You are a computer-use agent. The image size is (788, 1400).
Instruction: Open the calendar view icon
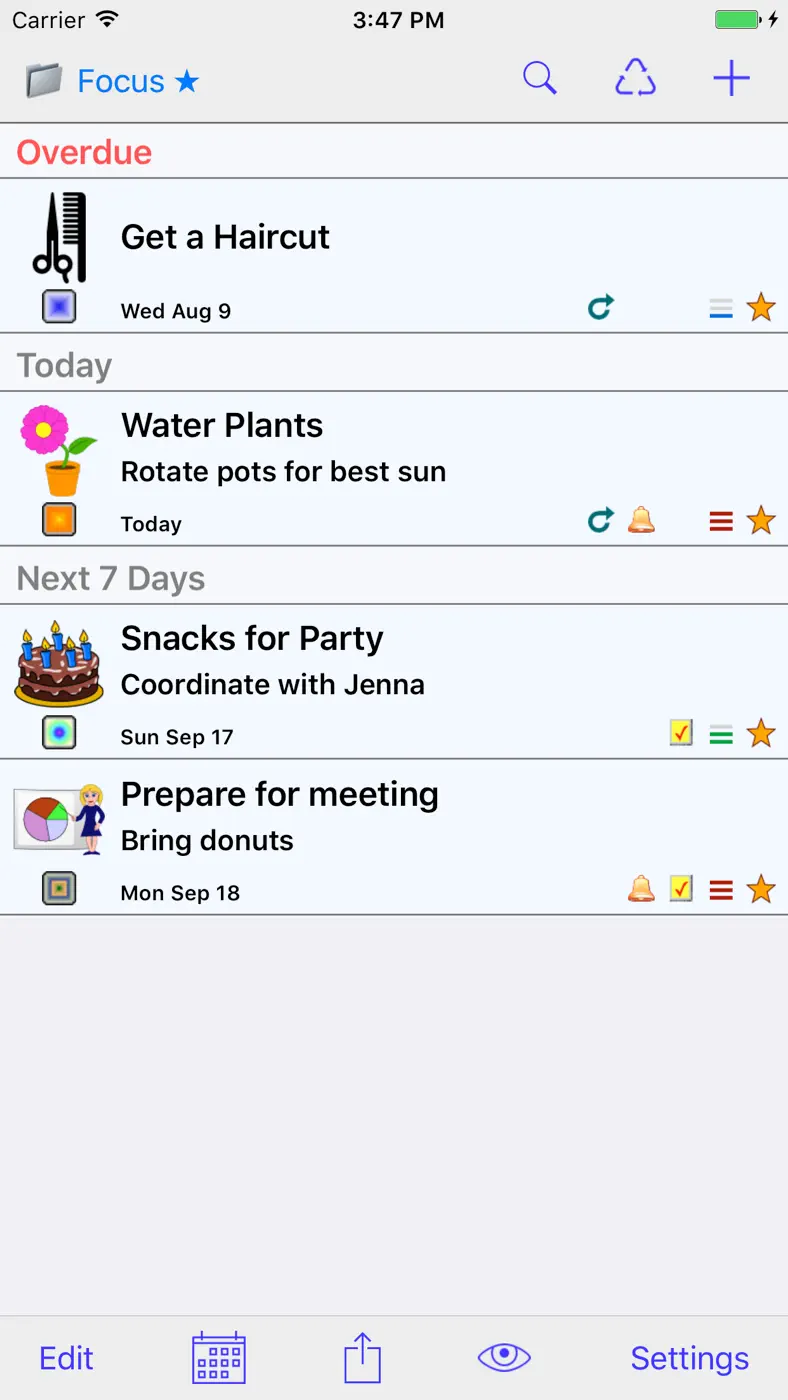pos(219,1357)
